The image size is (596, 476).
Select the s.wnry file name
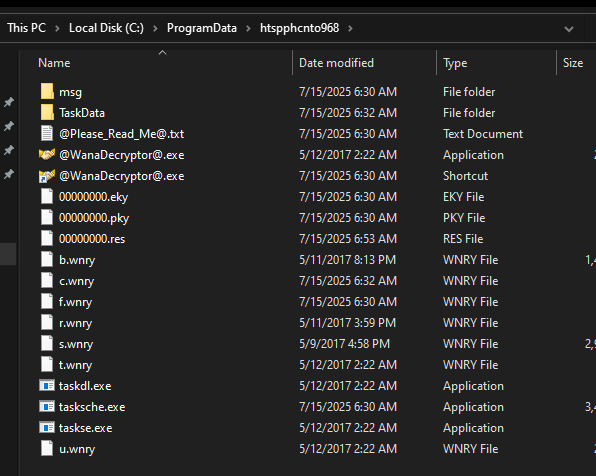tap(76, 344)
